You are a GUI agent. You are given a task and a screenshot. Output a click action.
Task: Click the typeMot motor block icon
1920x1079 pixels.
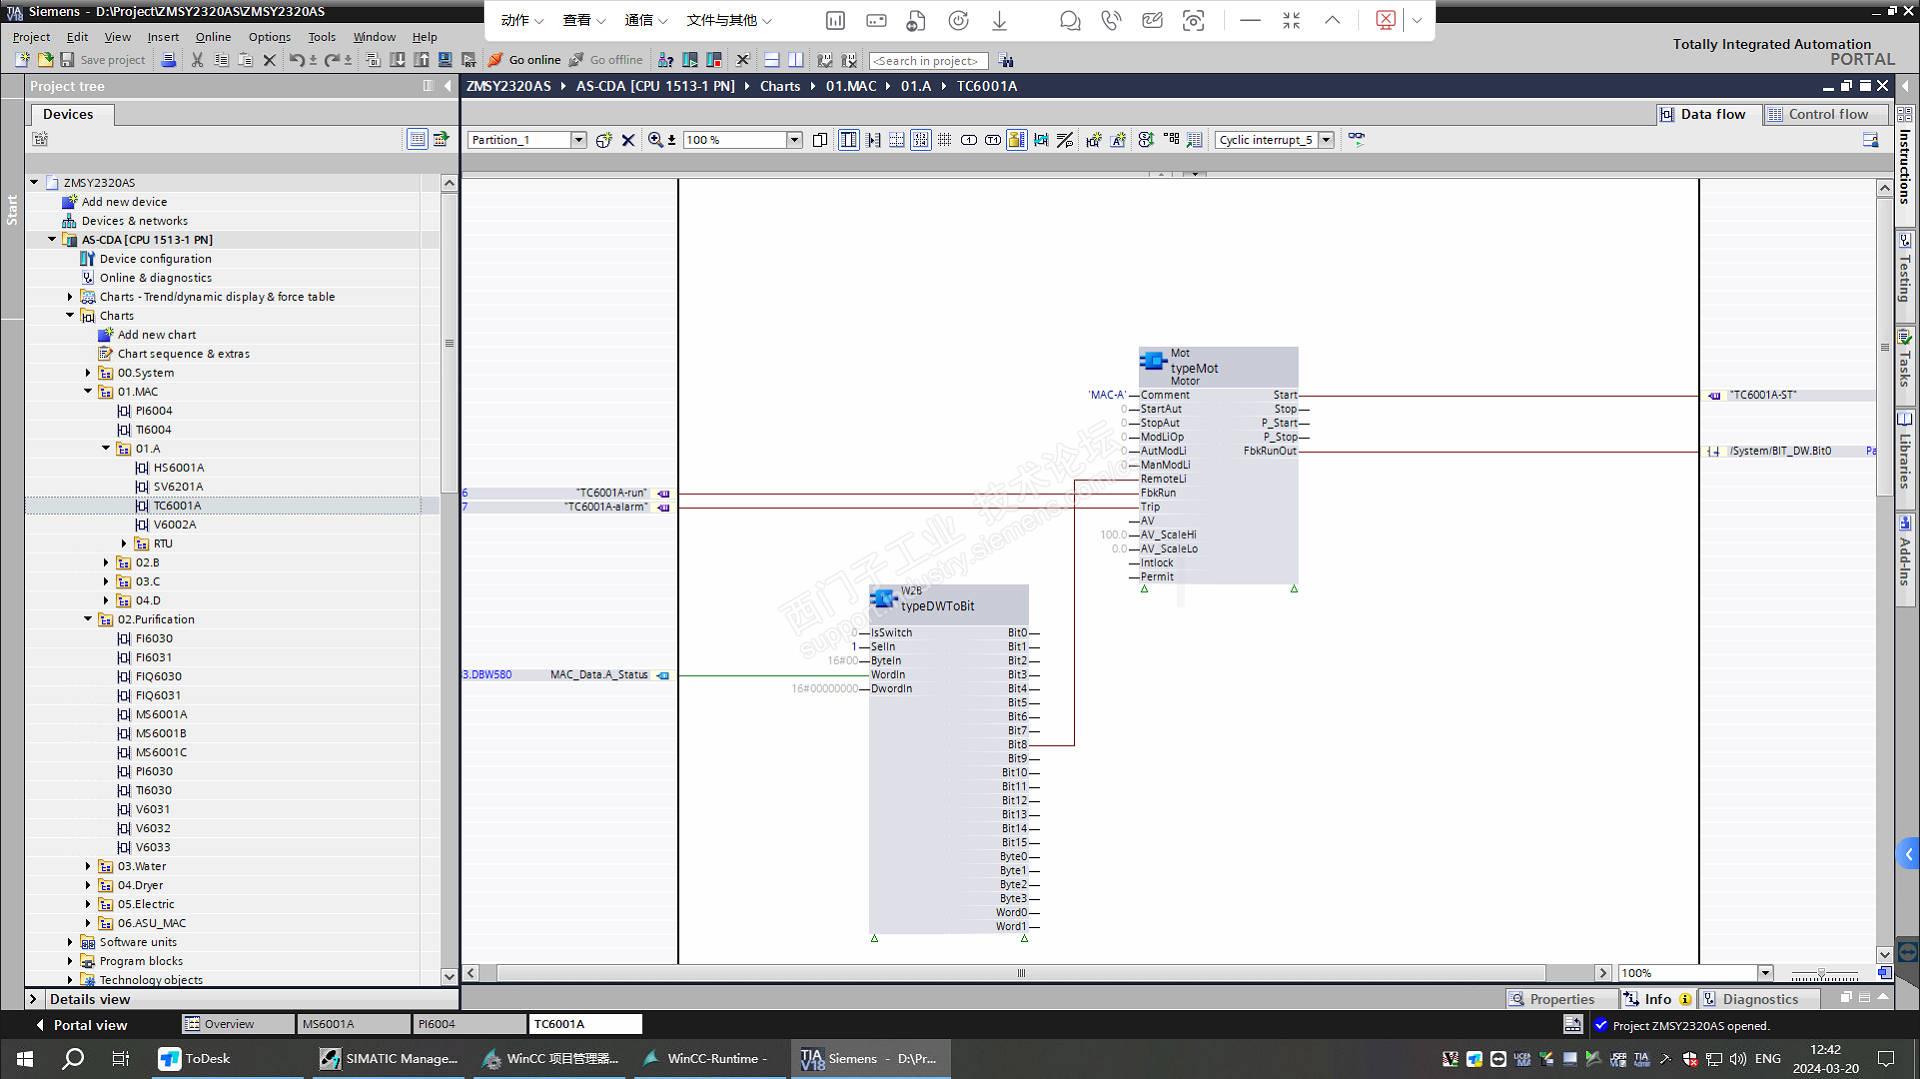1153,361
